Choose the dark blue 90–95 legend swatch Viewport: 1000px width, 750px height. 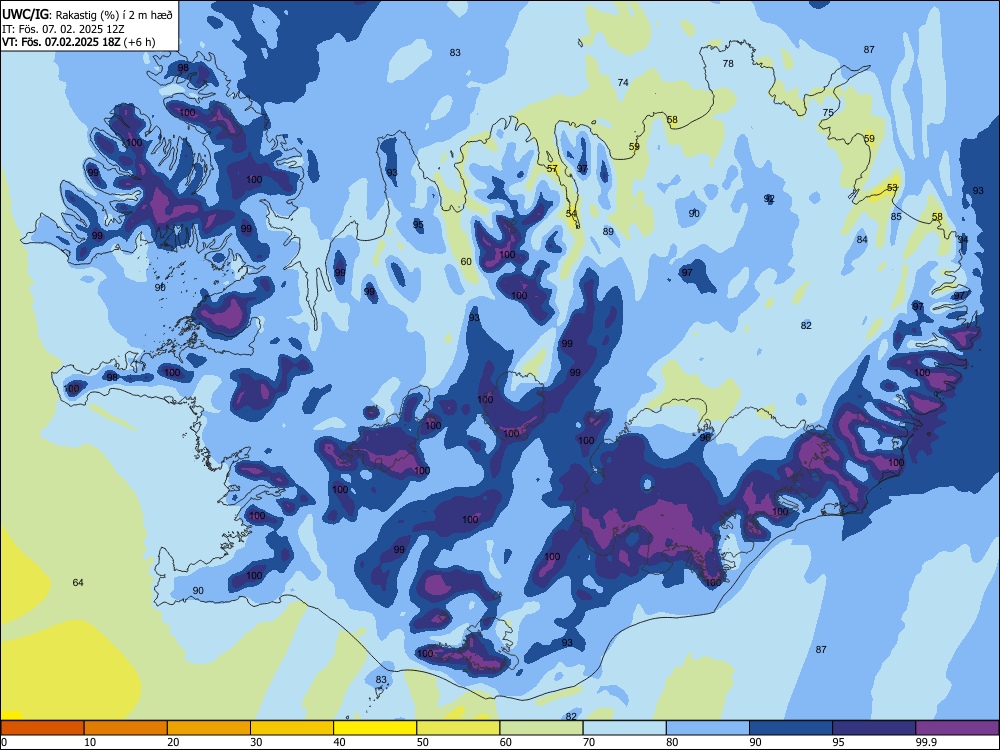click(791, 728)
